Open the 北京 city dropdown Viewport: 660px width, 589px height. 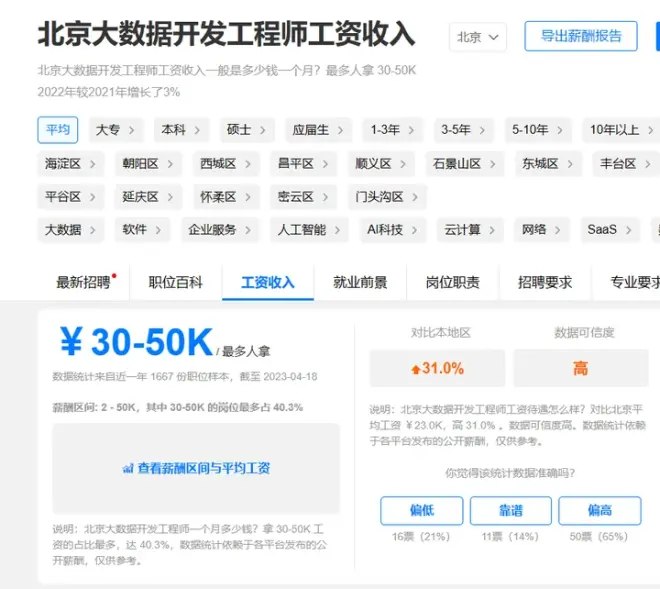click(x=477, y=37)
